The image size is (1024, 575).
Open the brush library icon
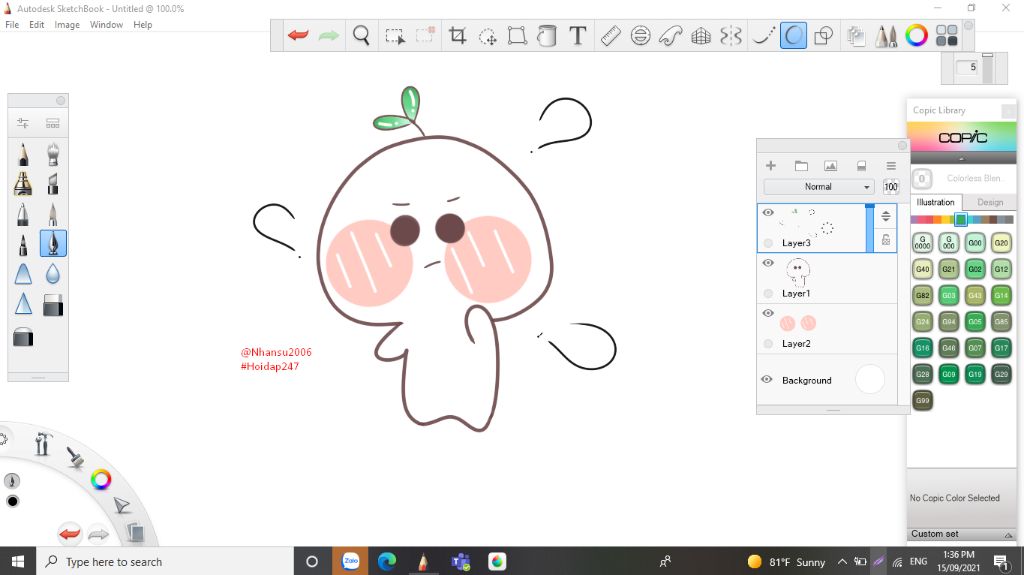(53, 123)
